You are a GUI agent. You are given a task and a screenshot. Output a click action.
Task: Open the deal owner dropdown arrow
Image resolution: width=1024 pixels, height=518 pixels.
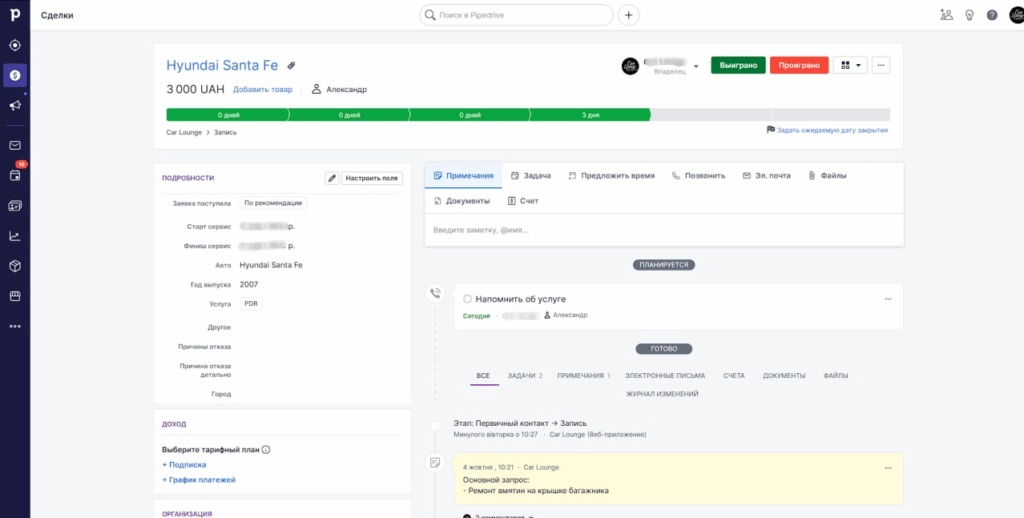coord(696,67)
